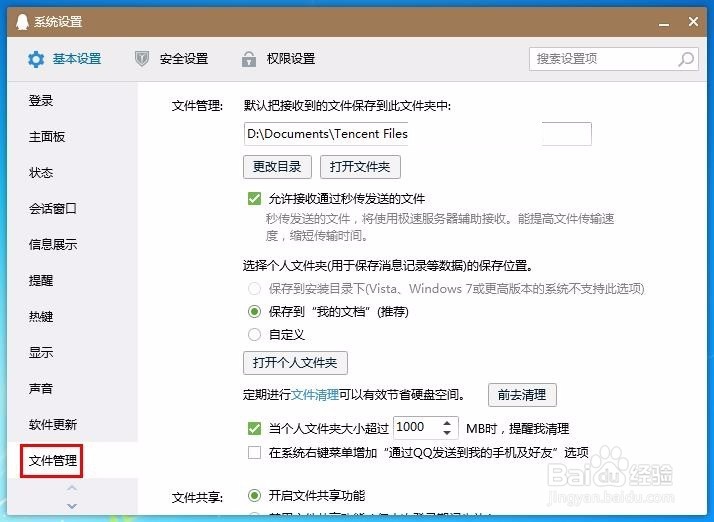Screen dimensions: 714x522
Task: Open 信息展示 settings in sidebar
Action: (53, 244)
